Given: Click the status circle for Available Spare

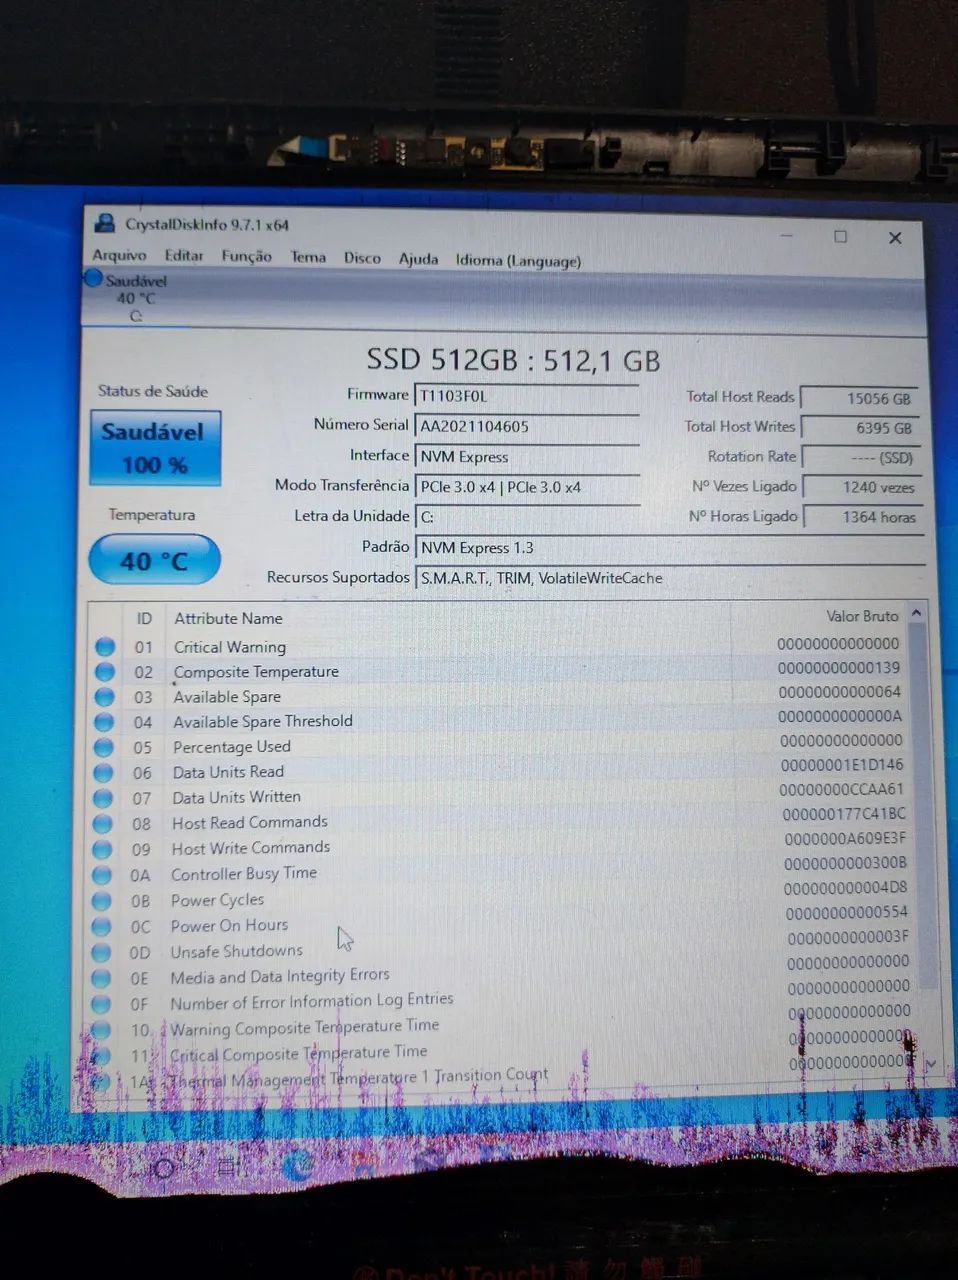Looking at the screenshot, I should pos(104,697).
